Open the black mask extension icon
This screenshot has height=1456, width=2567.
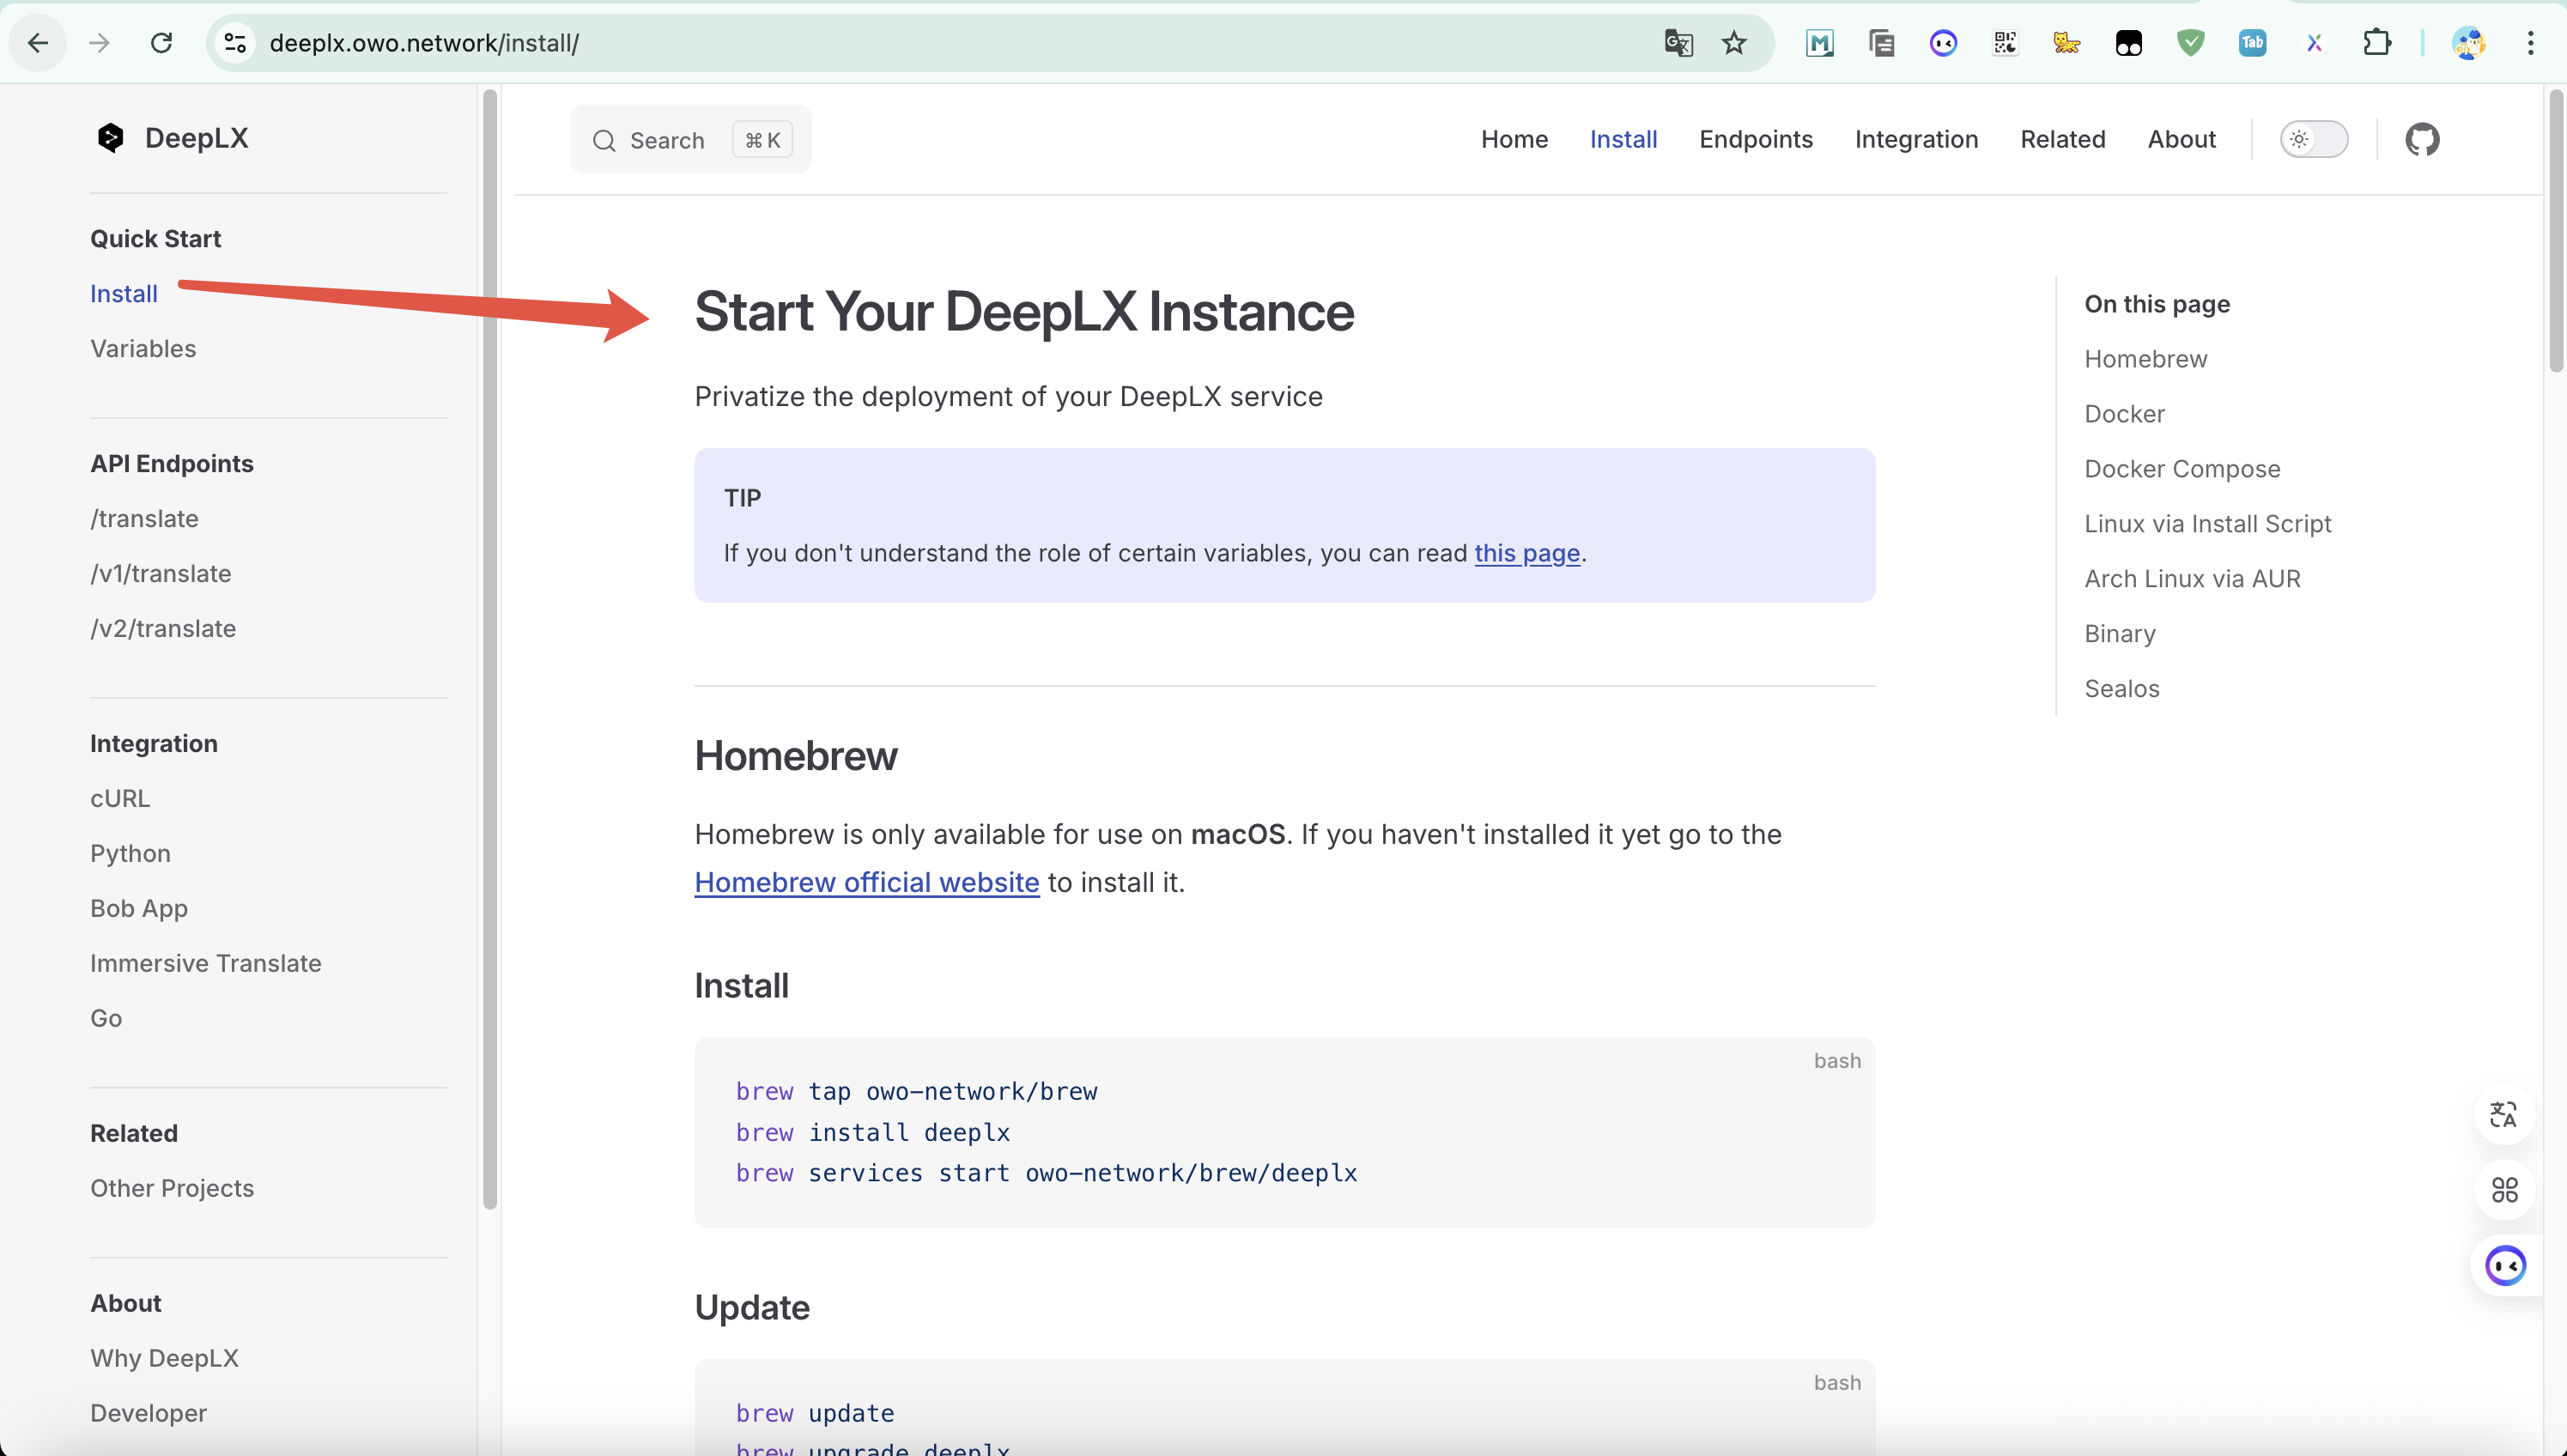click(x=2128, y=43)
